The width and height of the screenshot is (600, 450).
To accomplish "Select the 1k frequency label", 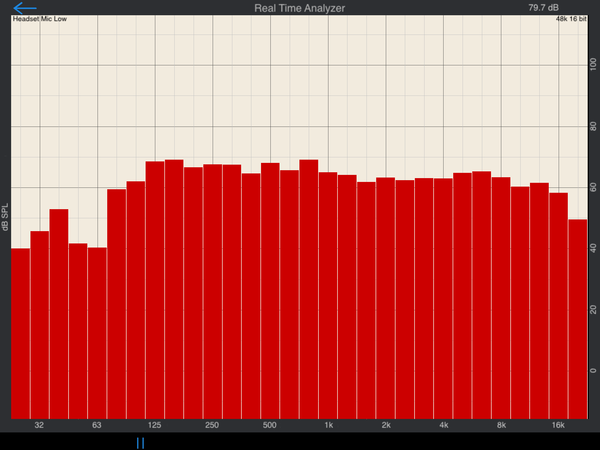I will 329,425.
